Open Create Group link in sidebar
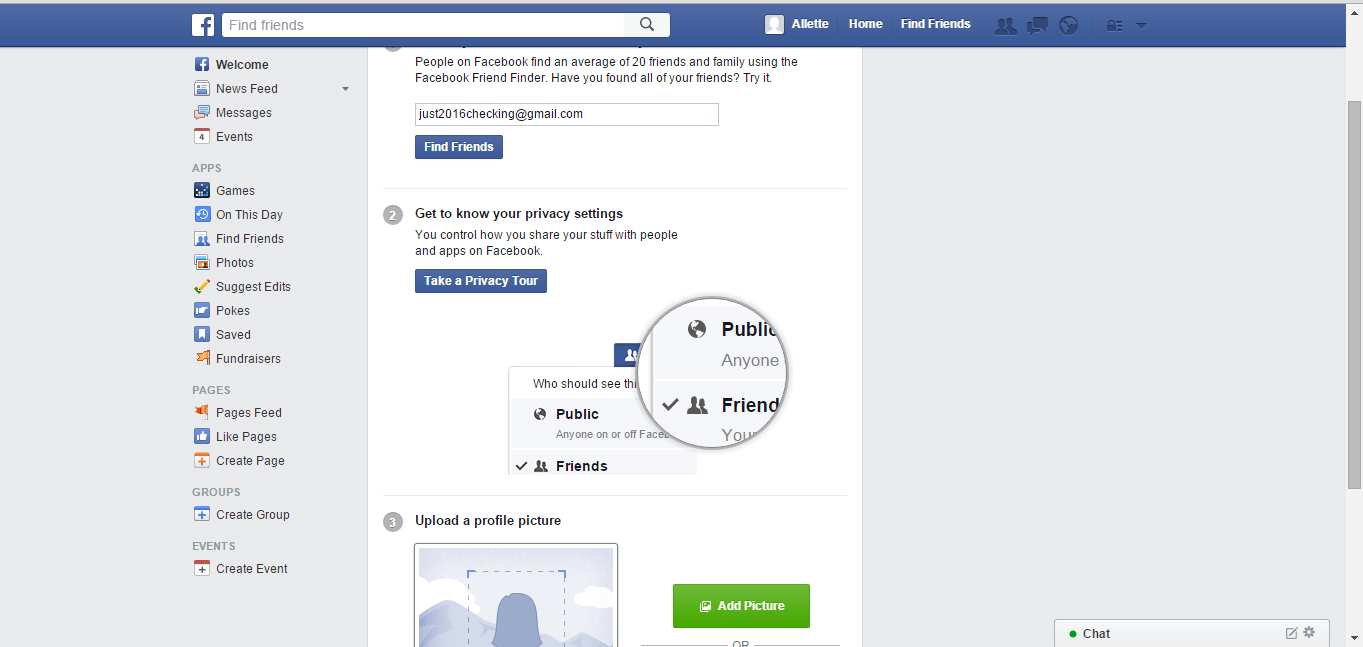 [252, 515]
